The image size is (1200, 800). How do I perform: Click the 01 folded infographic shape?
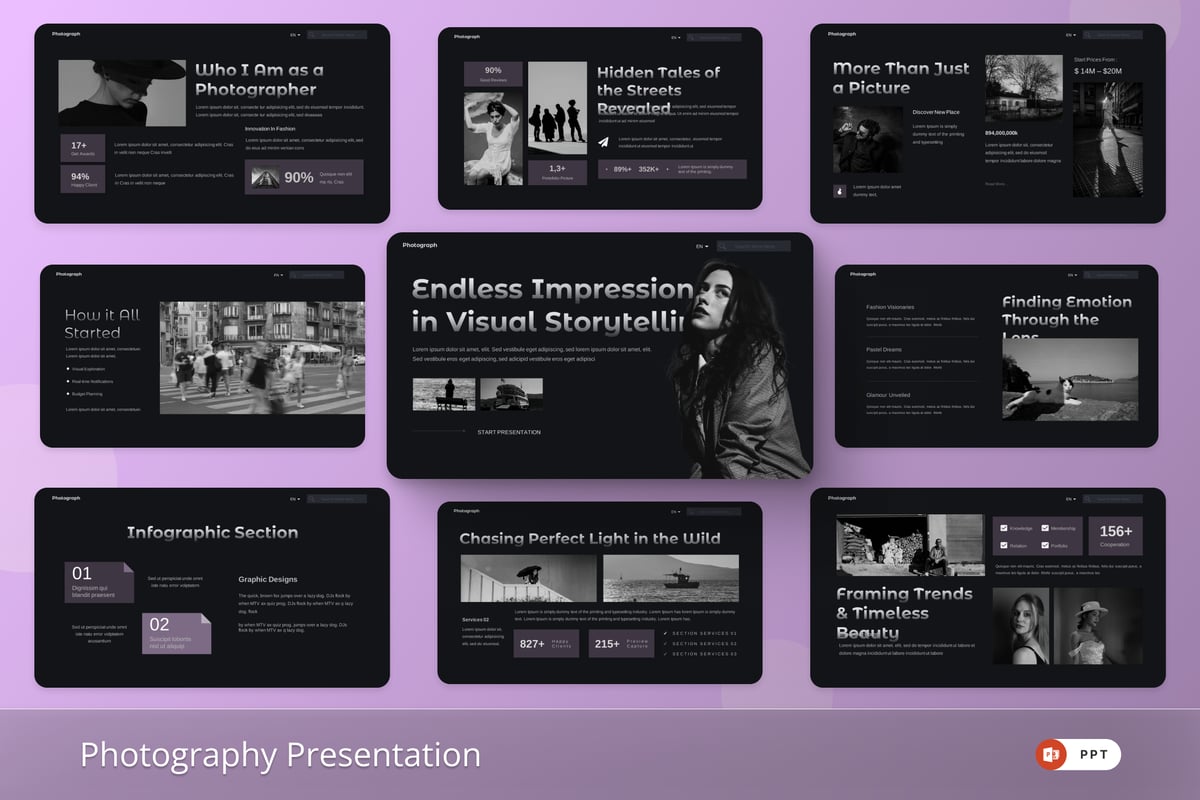coord(99,582)
